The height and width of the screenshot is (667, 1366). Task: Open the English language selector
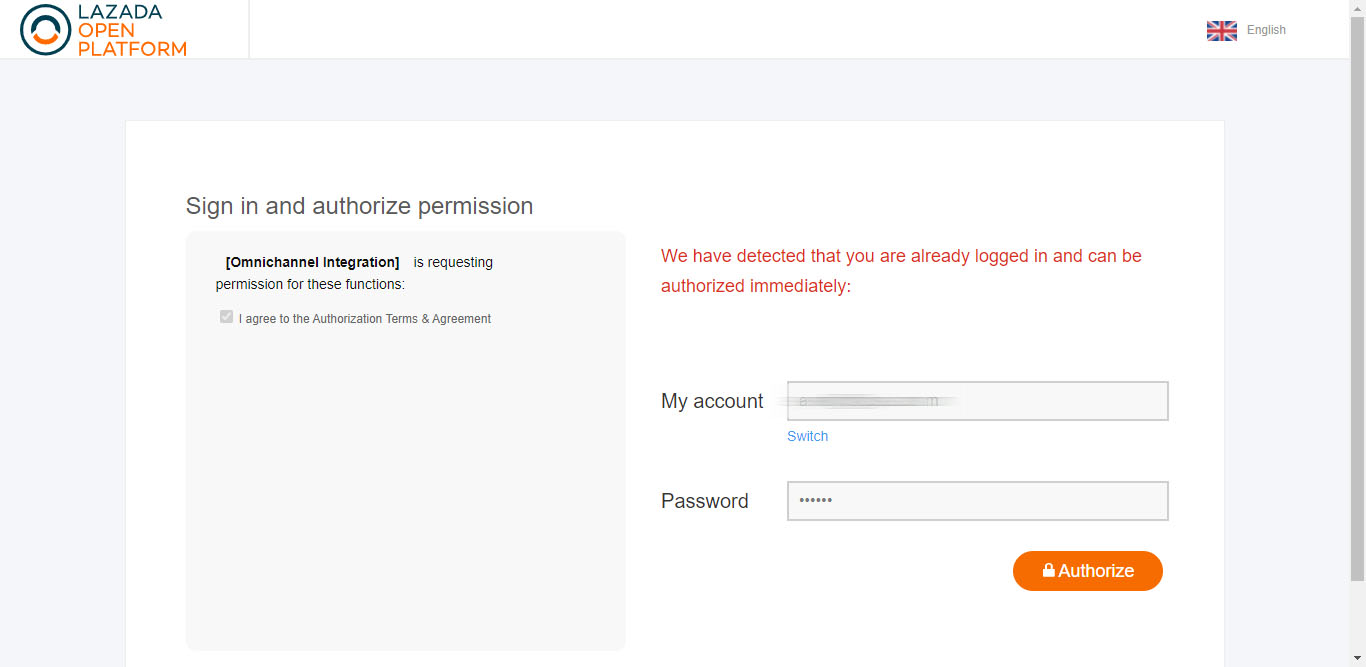[x=1266, y=30]
